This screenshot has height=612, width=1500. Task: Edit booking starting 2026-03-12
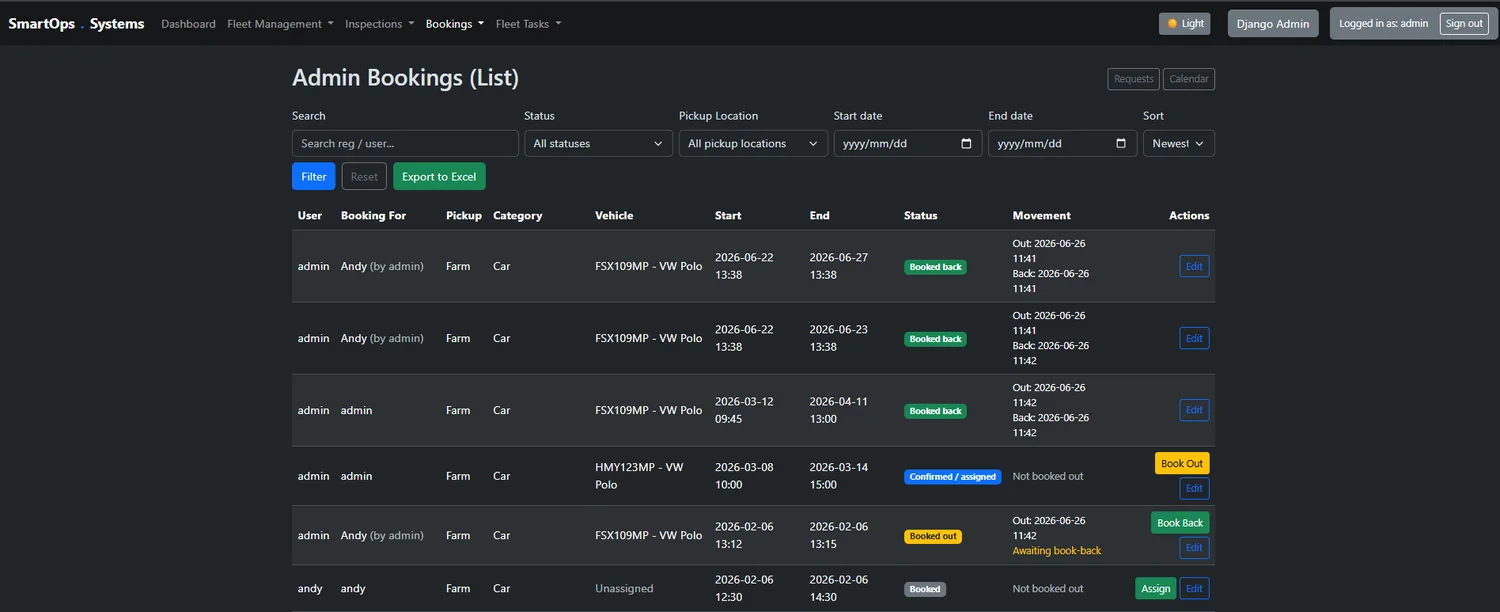point(1194,410)
